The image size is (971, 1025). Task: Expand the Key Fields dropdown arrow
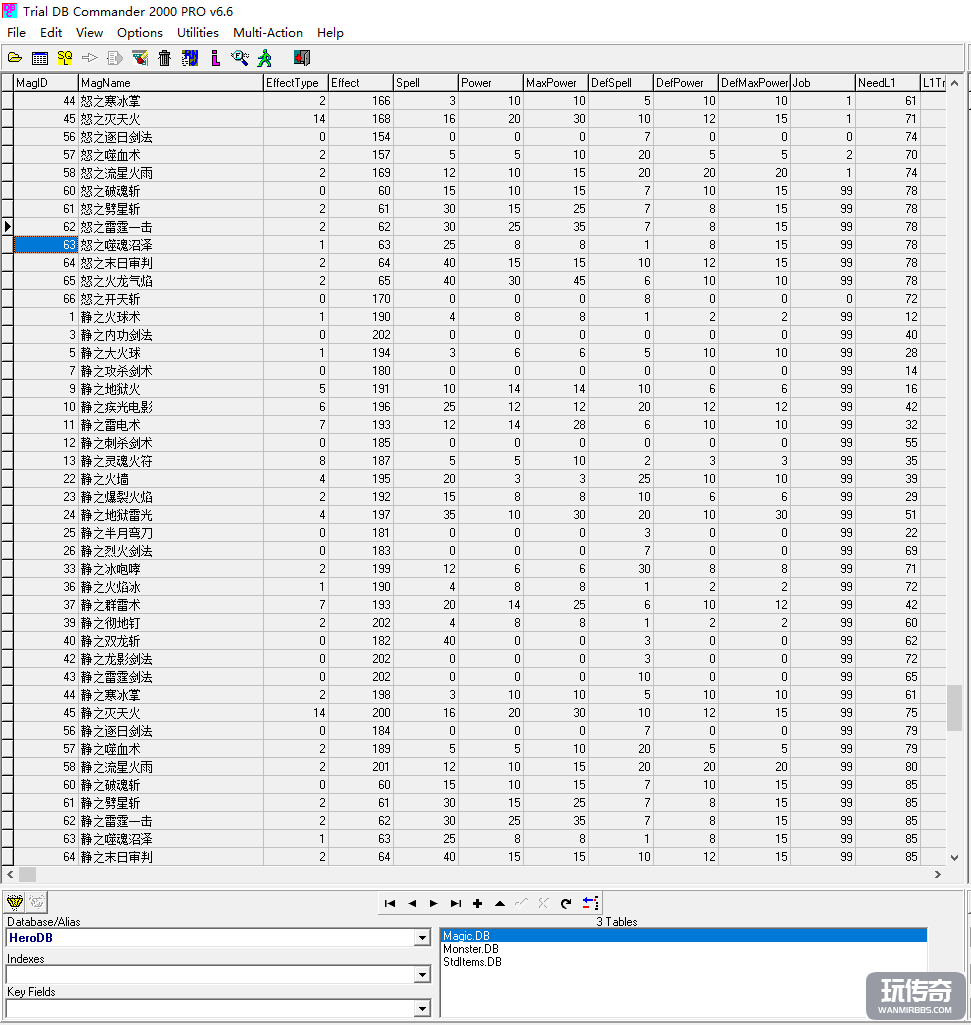422,1009
